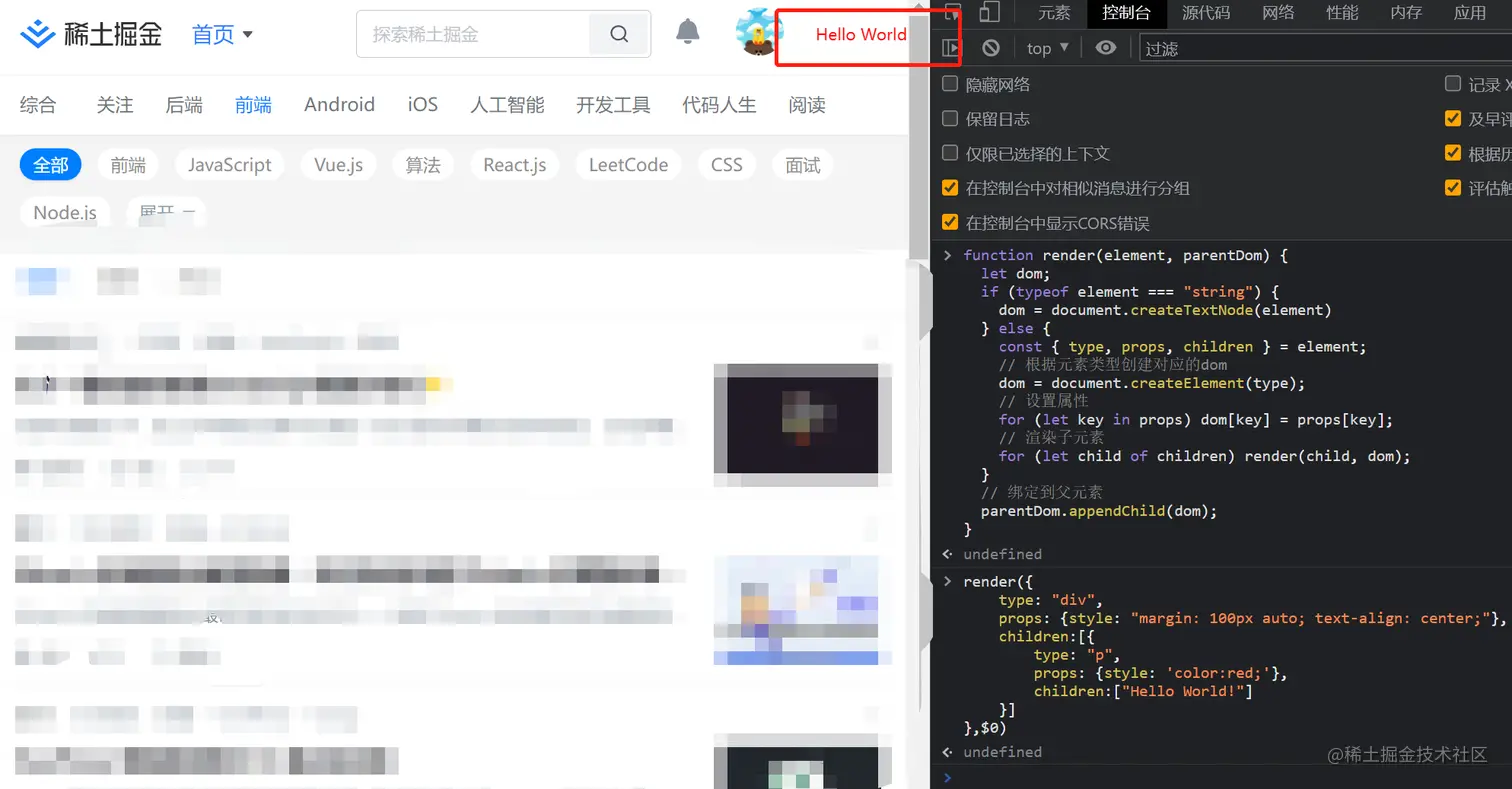The image size is (1512, 789).
Task: Tick the checkbox beside 记录 X
Action: [x=1453, y=84]
